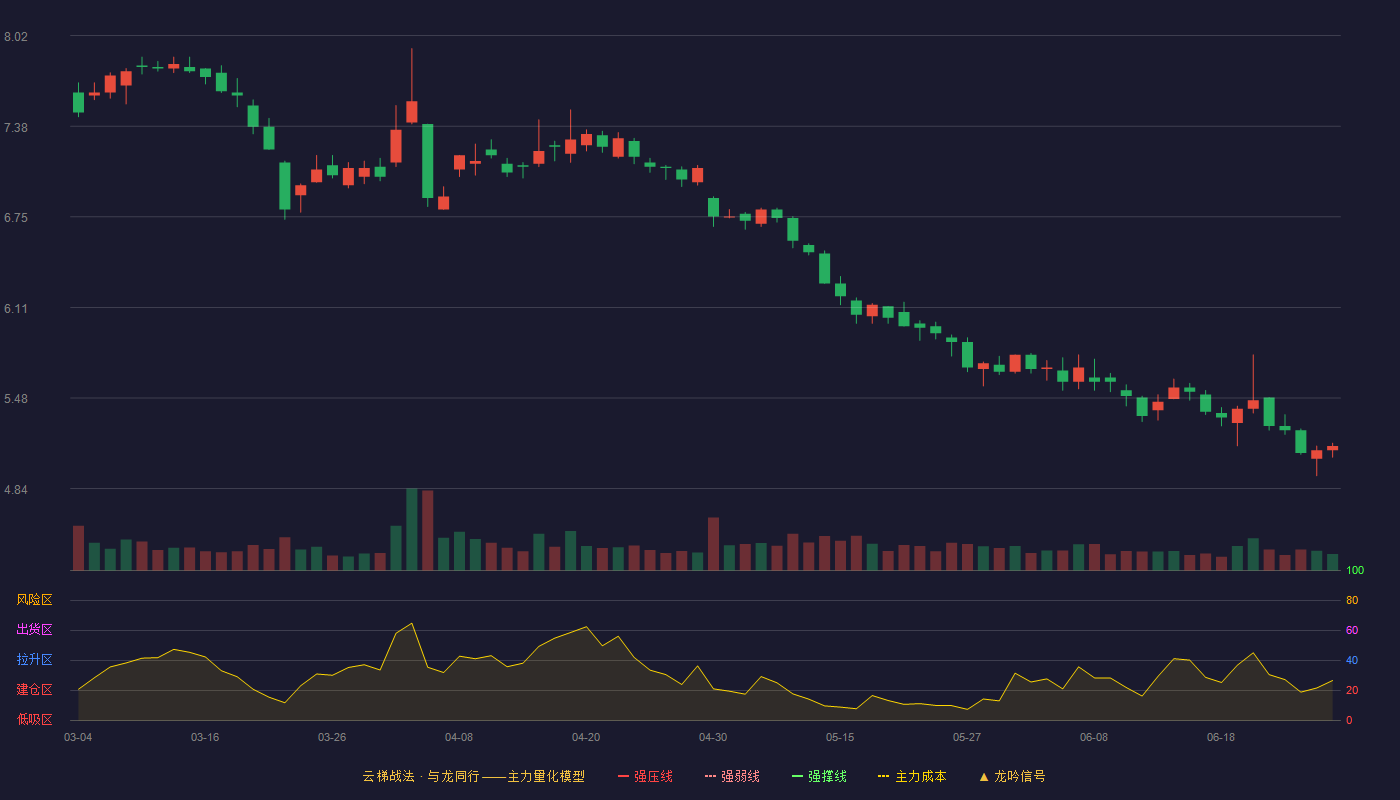Click the 建仓区 zone label

click(34, 690)
